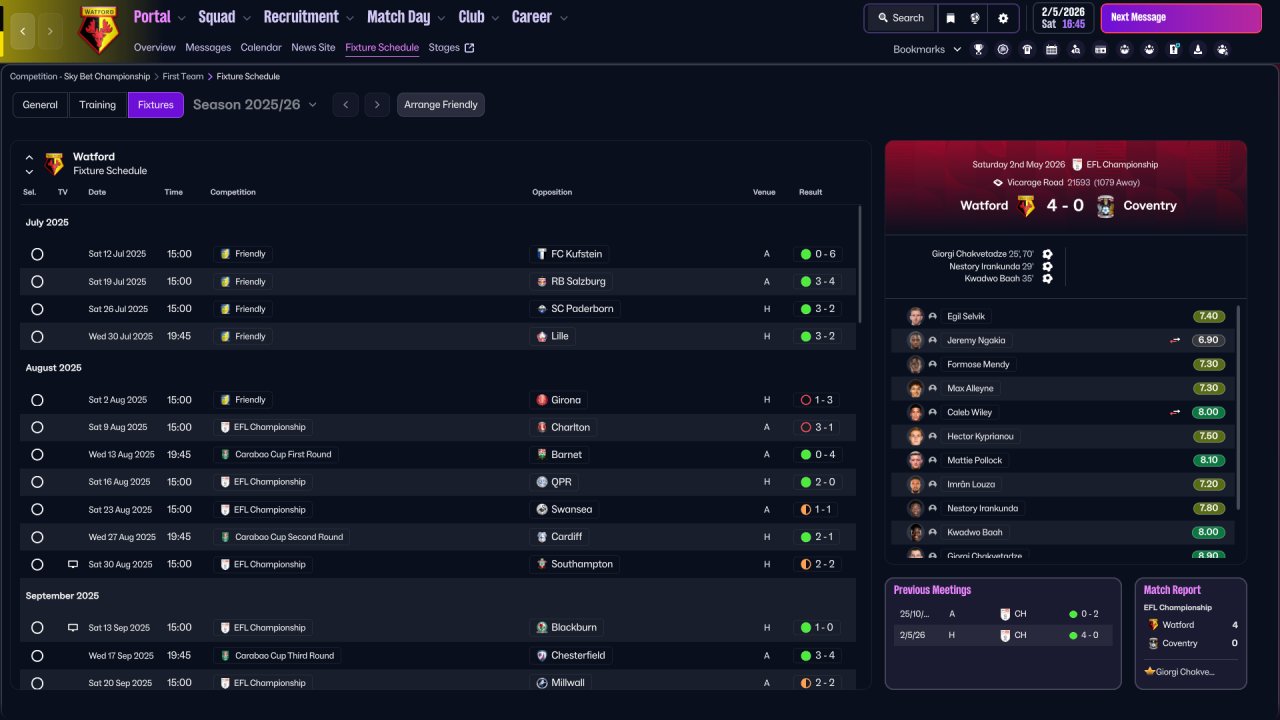Select the radio button for the Charlton fixture
The height and width of the screenshot is (720, 1280).
coord(37,427)
